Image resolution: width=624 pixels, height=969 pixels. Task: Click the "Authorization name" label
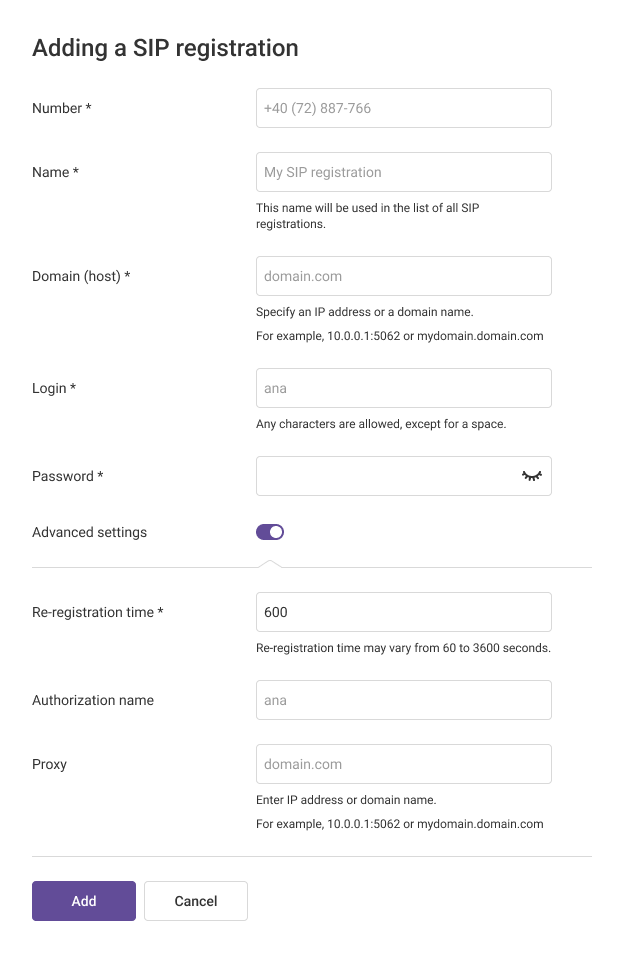pos(93,700)
